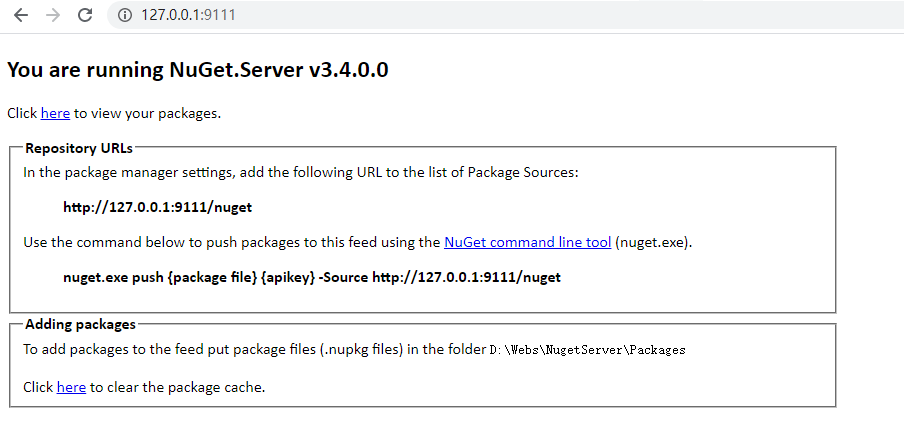
Task: Click the nuget.exe push command line
Action: tap(312, 277)
